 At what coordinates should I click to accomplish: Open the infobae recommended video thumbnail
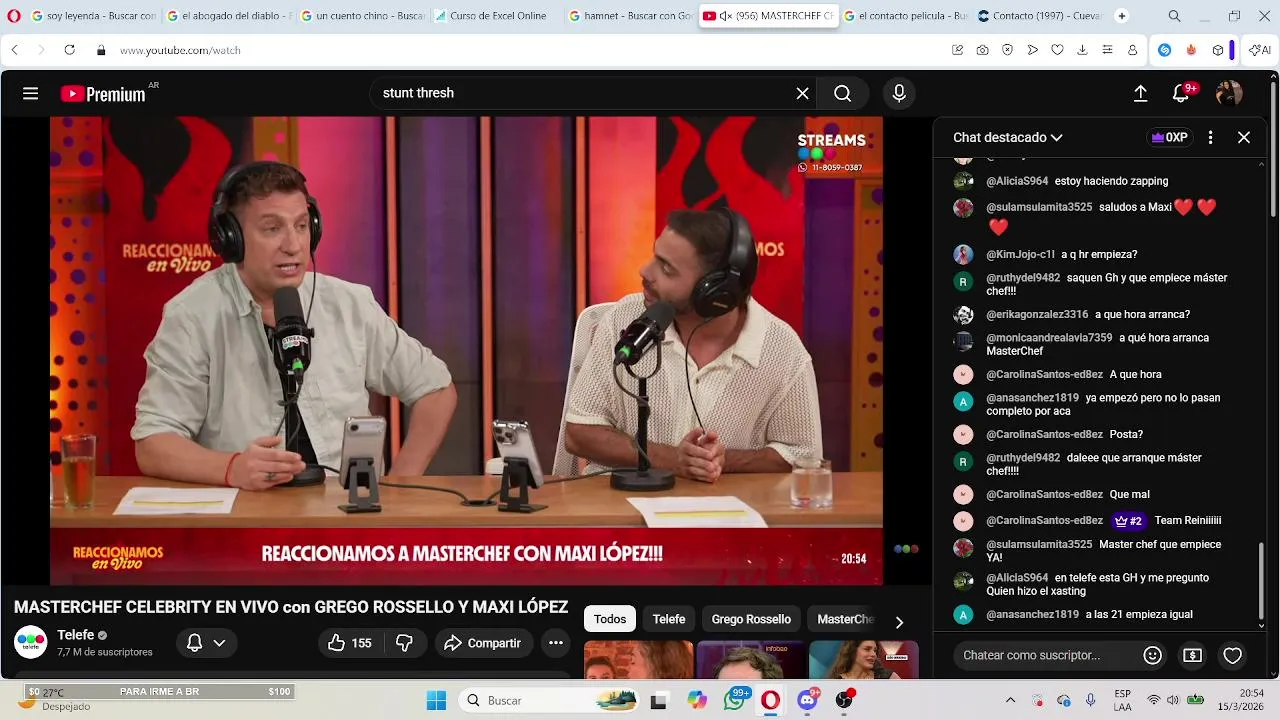[x=750, y=660]
